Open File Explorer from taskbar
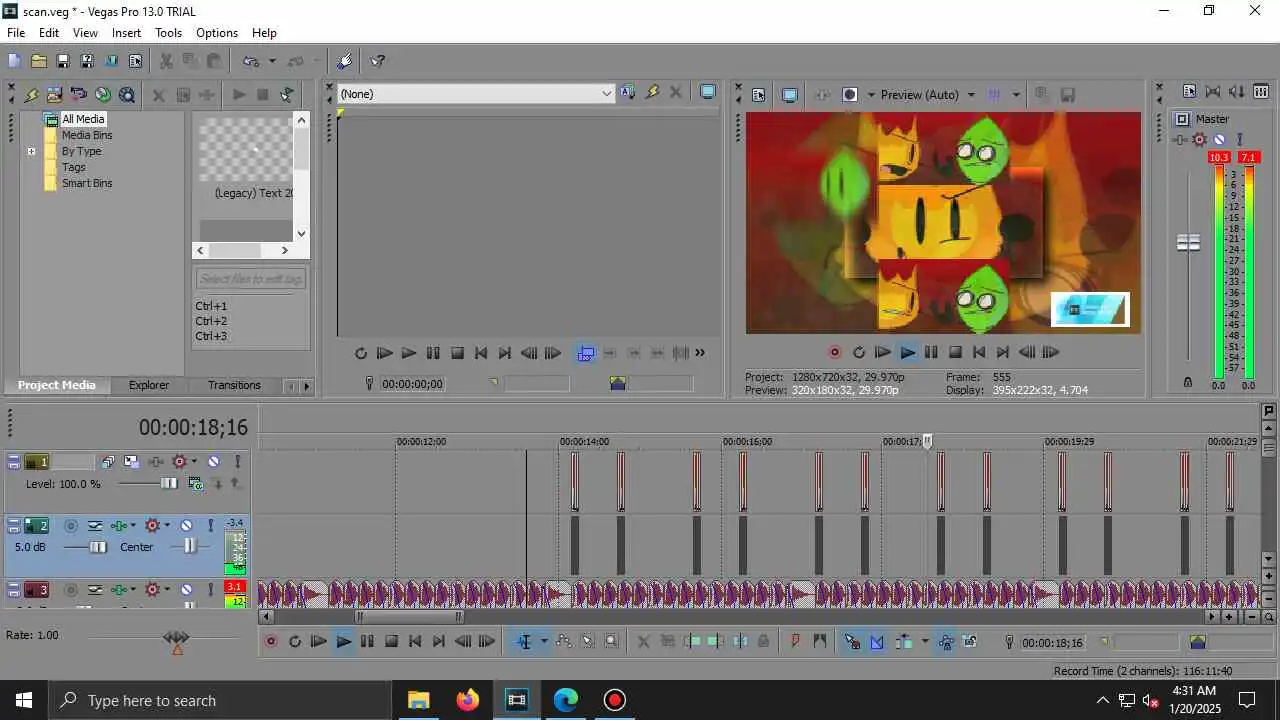The image size is (1280, 720). coord(418,700)
